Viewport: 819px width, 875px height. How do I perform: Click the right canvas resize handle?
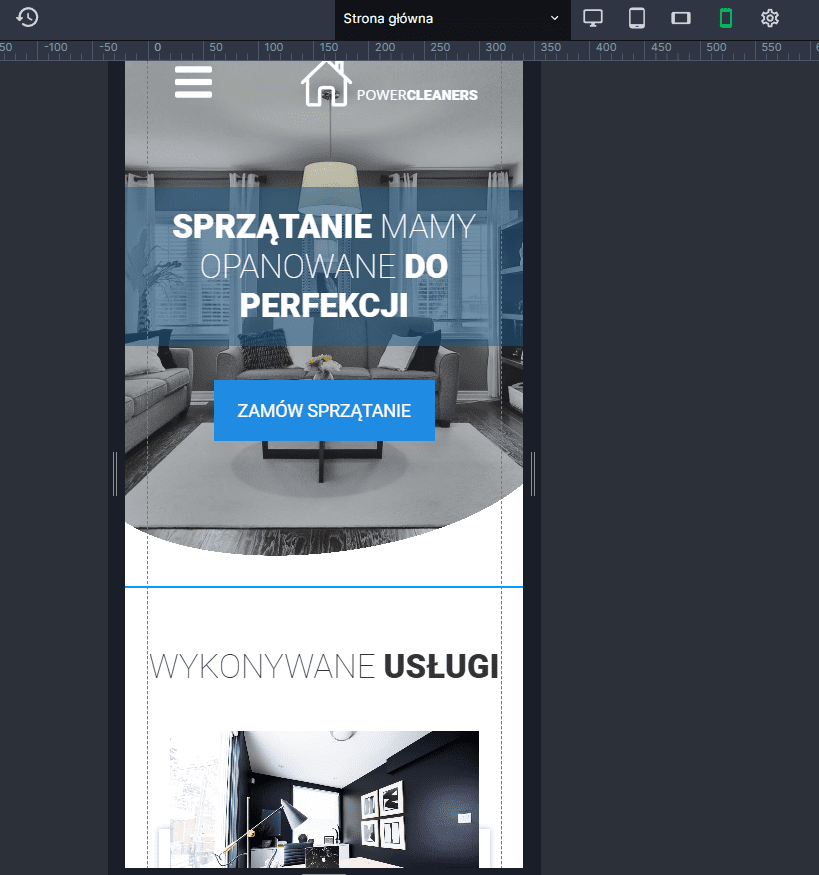click(533, 473)
